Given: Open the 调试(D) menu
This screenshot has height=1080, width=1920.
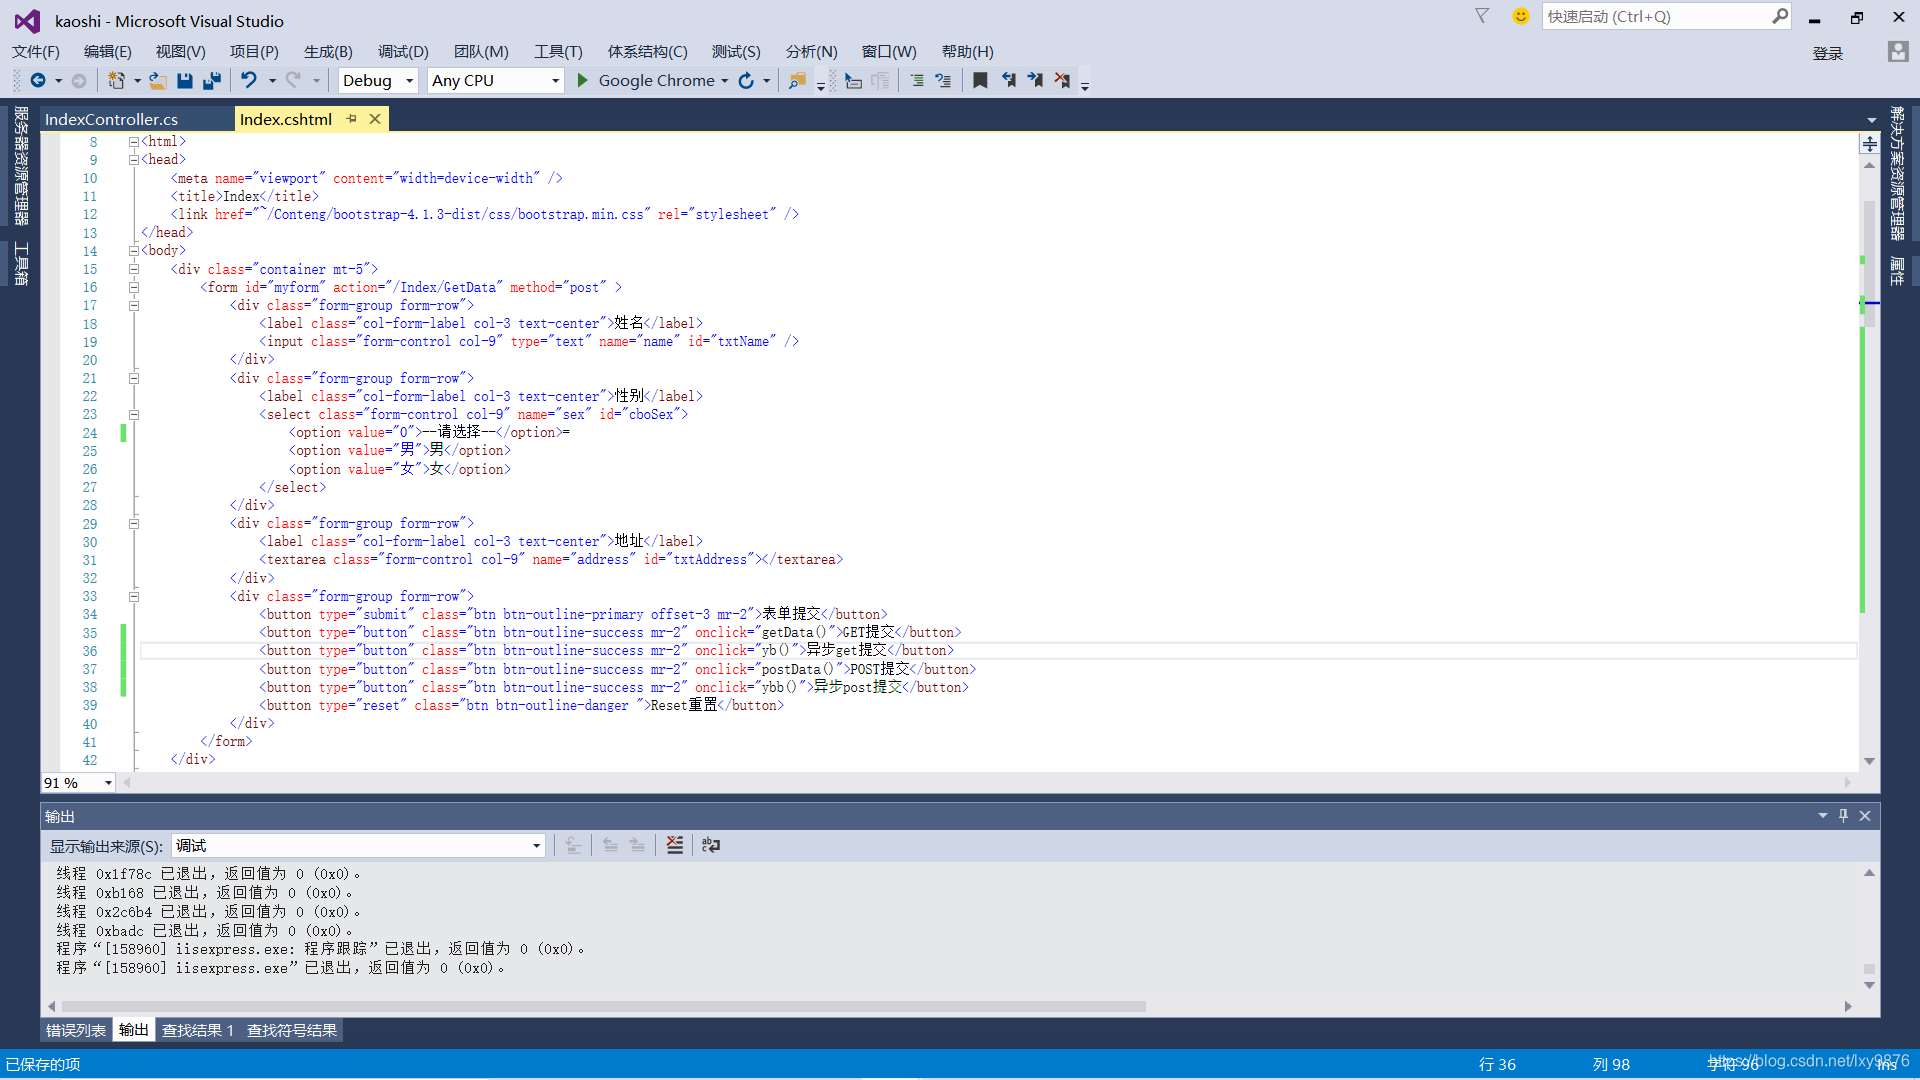Looking at the screenshot, I should 403,52.
